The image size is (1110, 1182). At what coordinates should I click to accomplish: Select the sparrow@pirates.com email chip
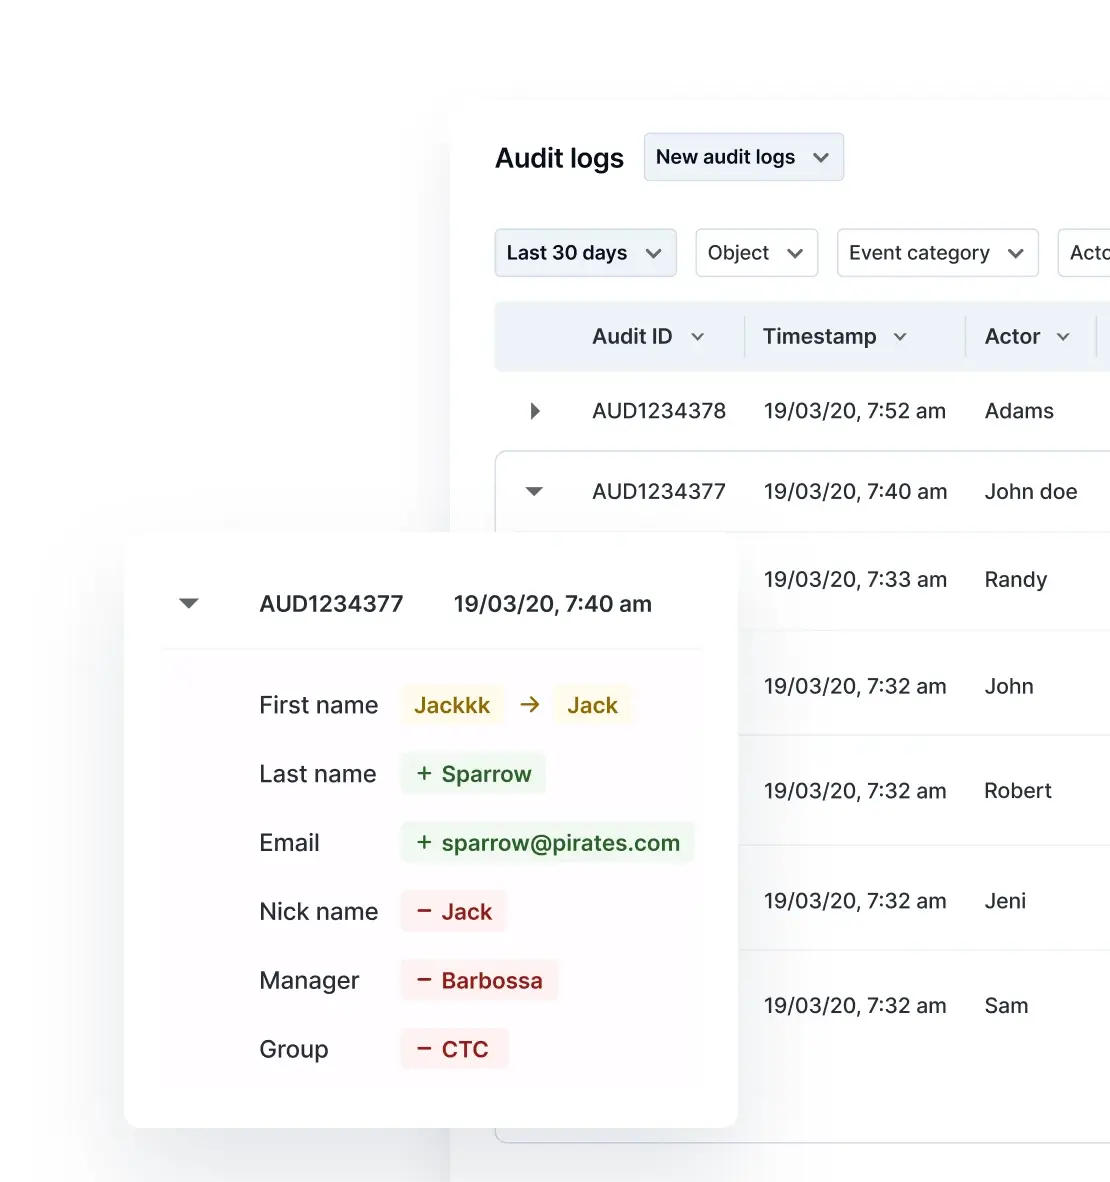click(547, 842)
